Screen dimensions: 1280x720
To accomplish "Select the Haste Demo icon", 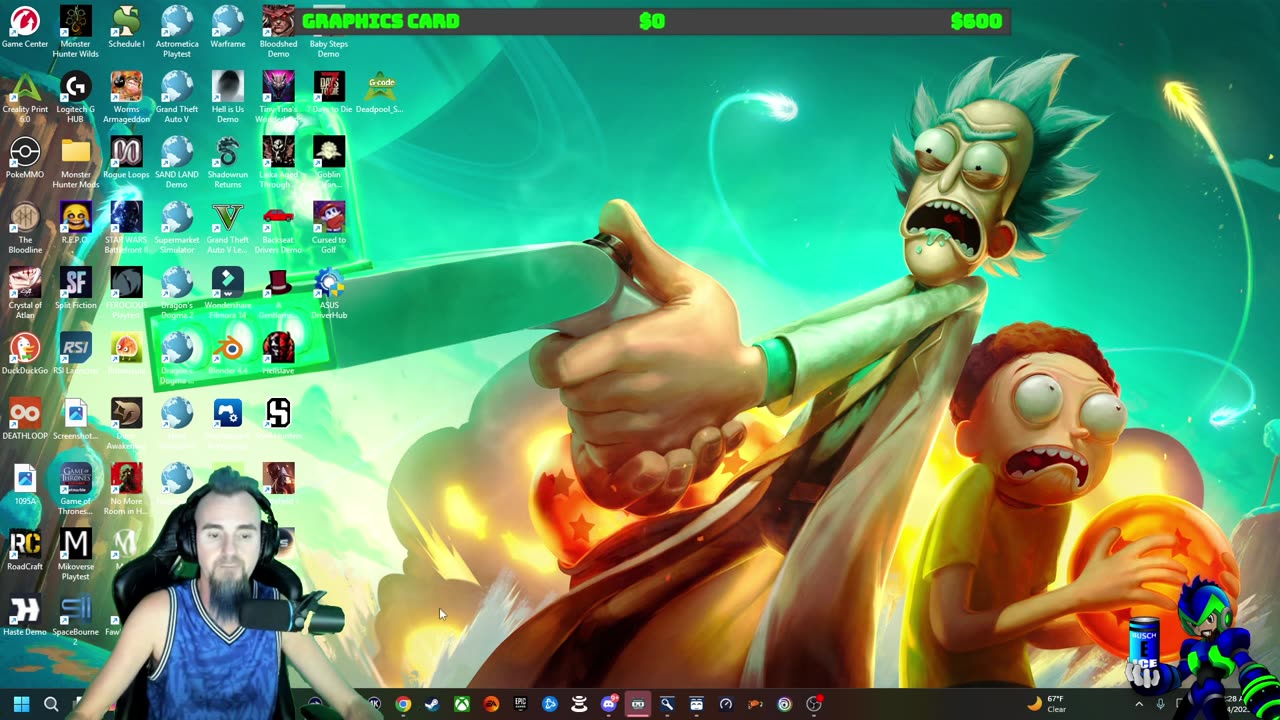I will [x=25, y=614].
